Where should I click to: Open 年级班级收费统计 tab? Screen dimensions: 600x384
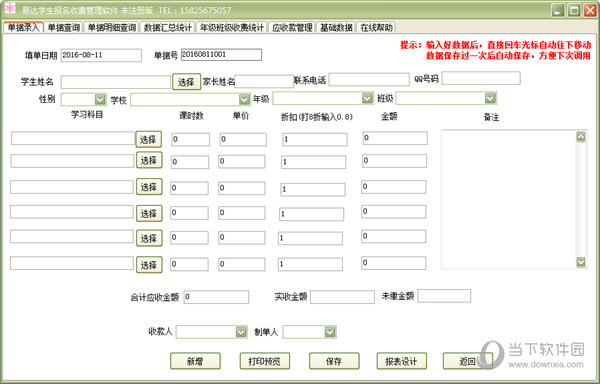pyautogui.click(x=232, y=27)
